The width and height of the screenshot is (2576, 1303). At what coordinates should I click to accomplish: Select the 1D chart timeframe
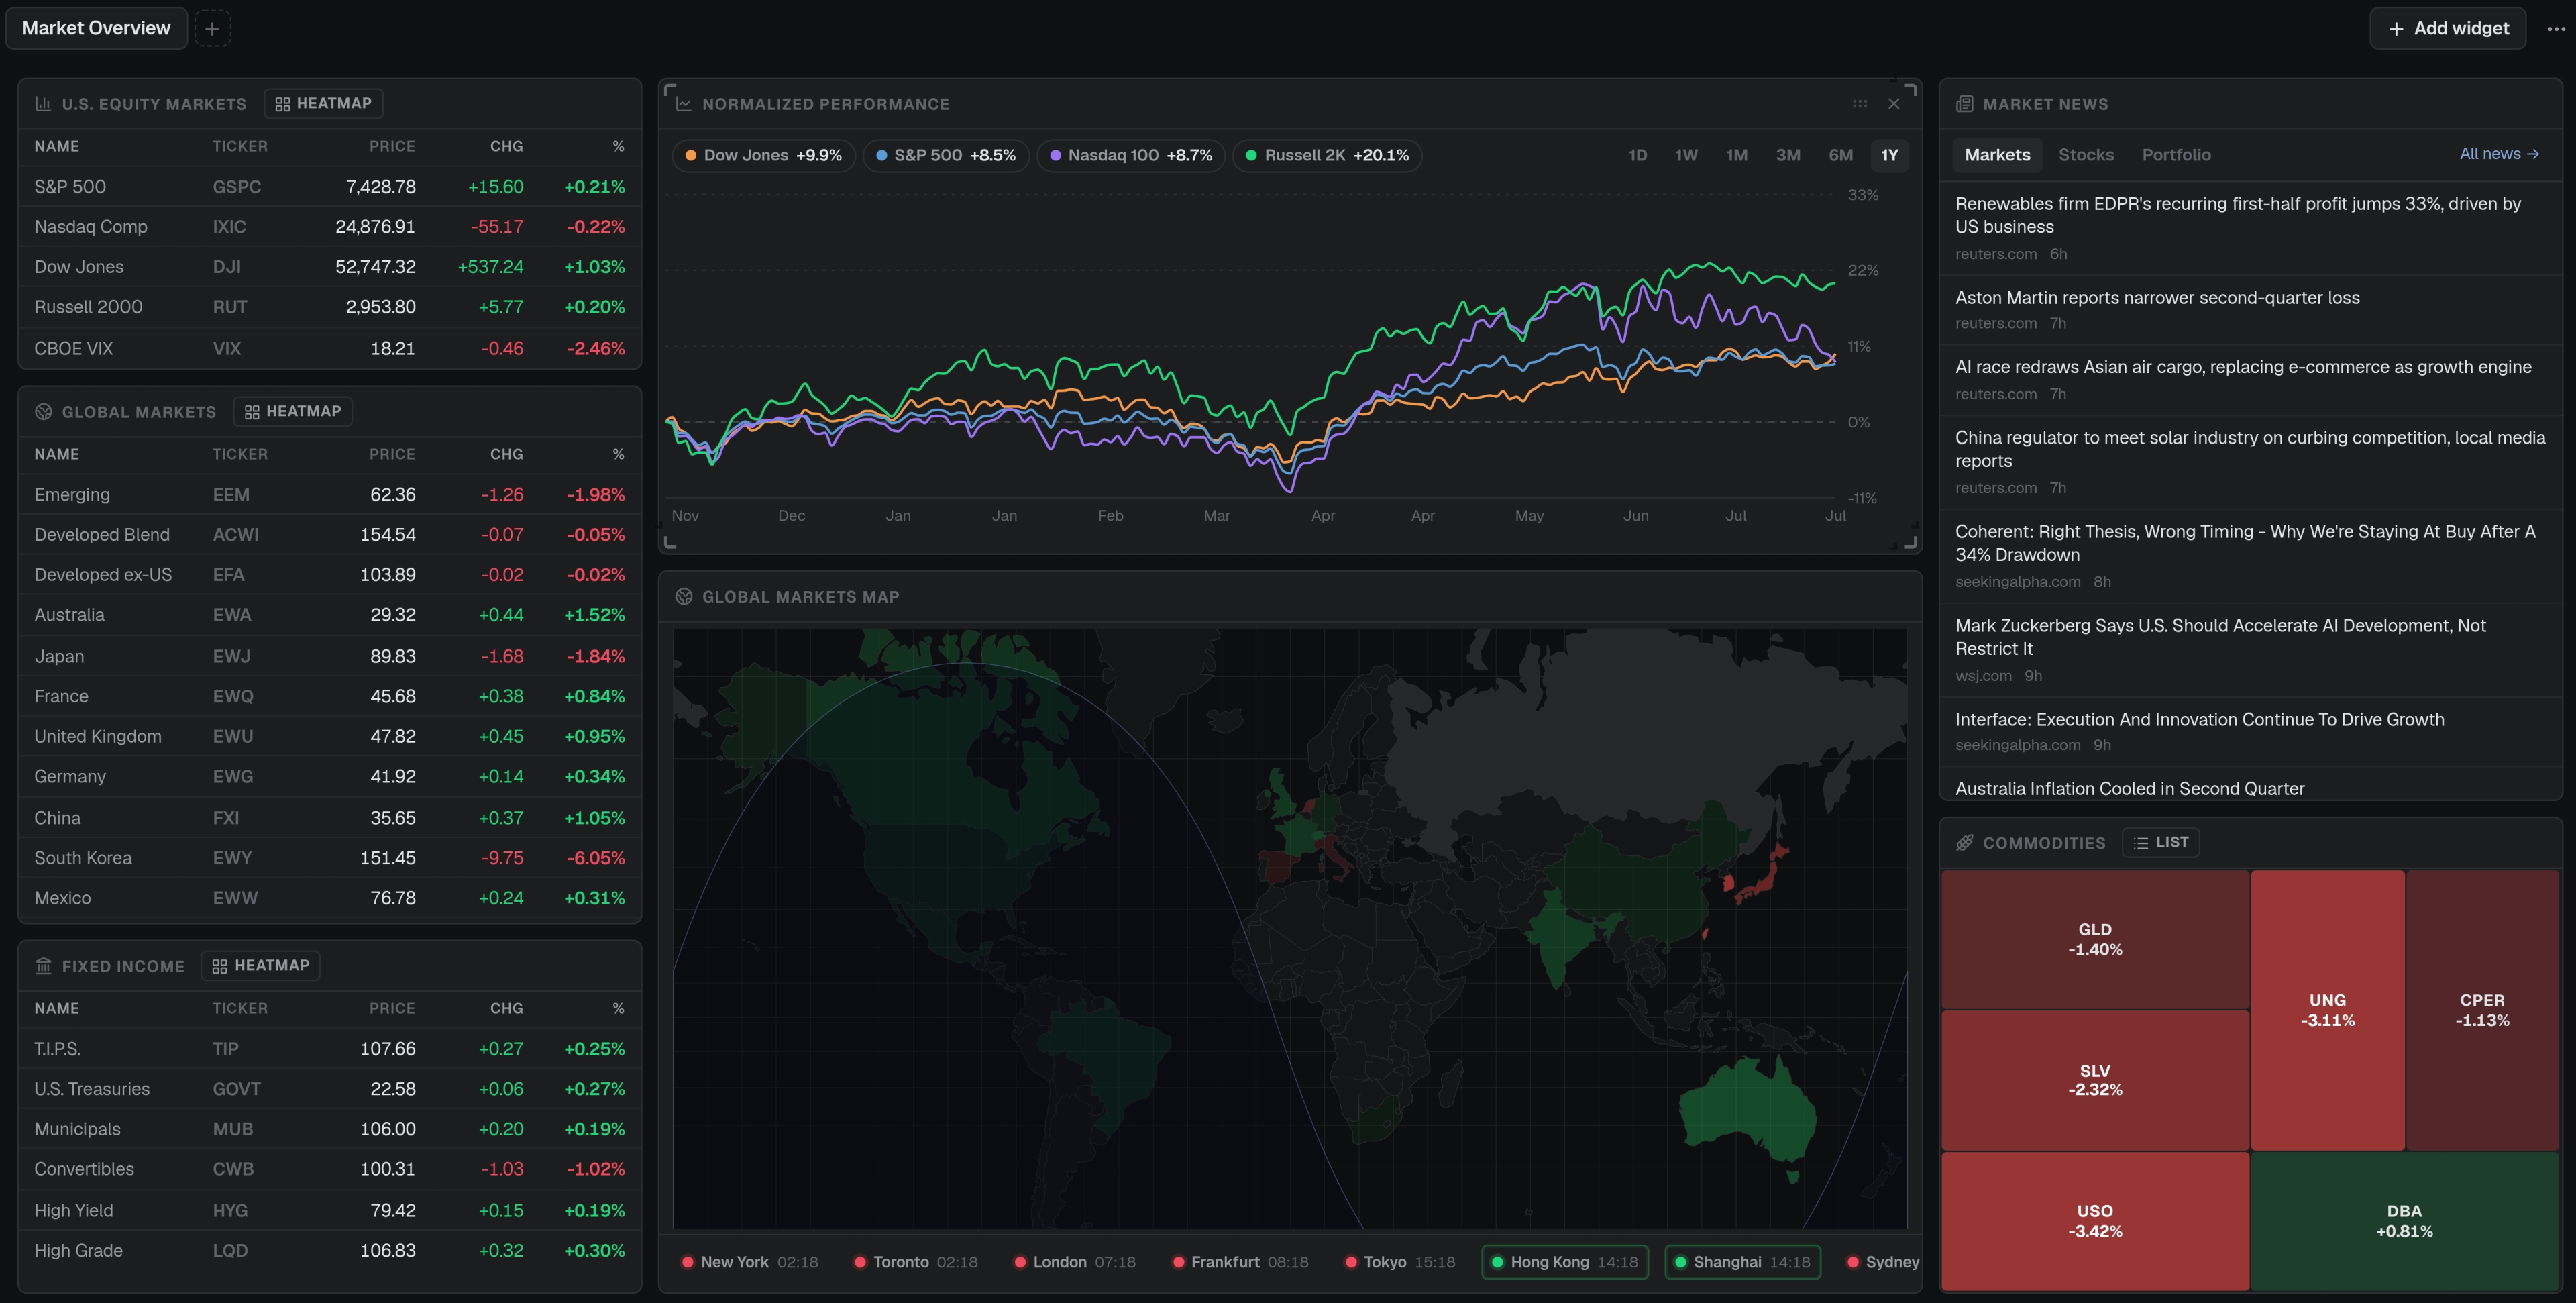1638,156
